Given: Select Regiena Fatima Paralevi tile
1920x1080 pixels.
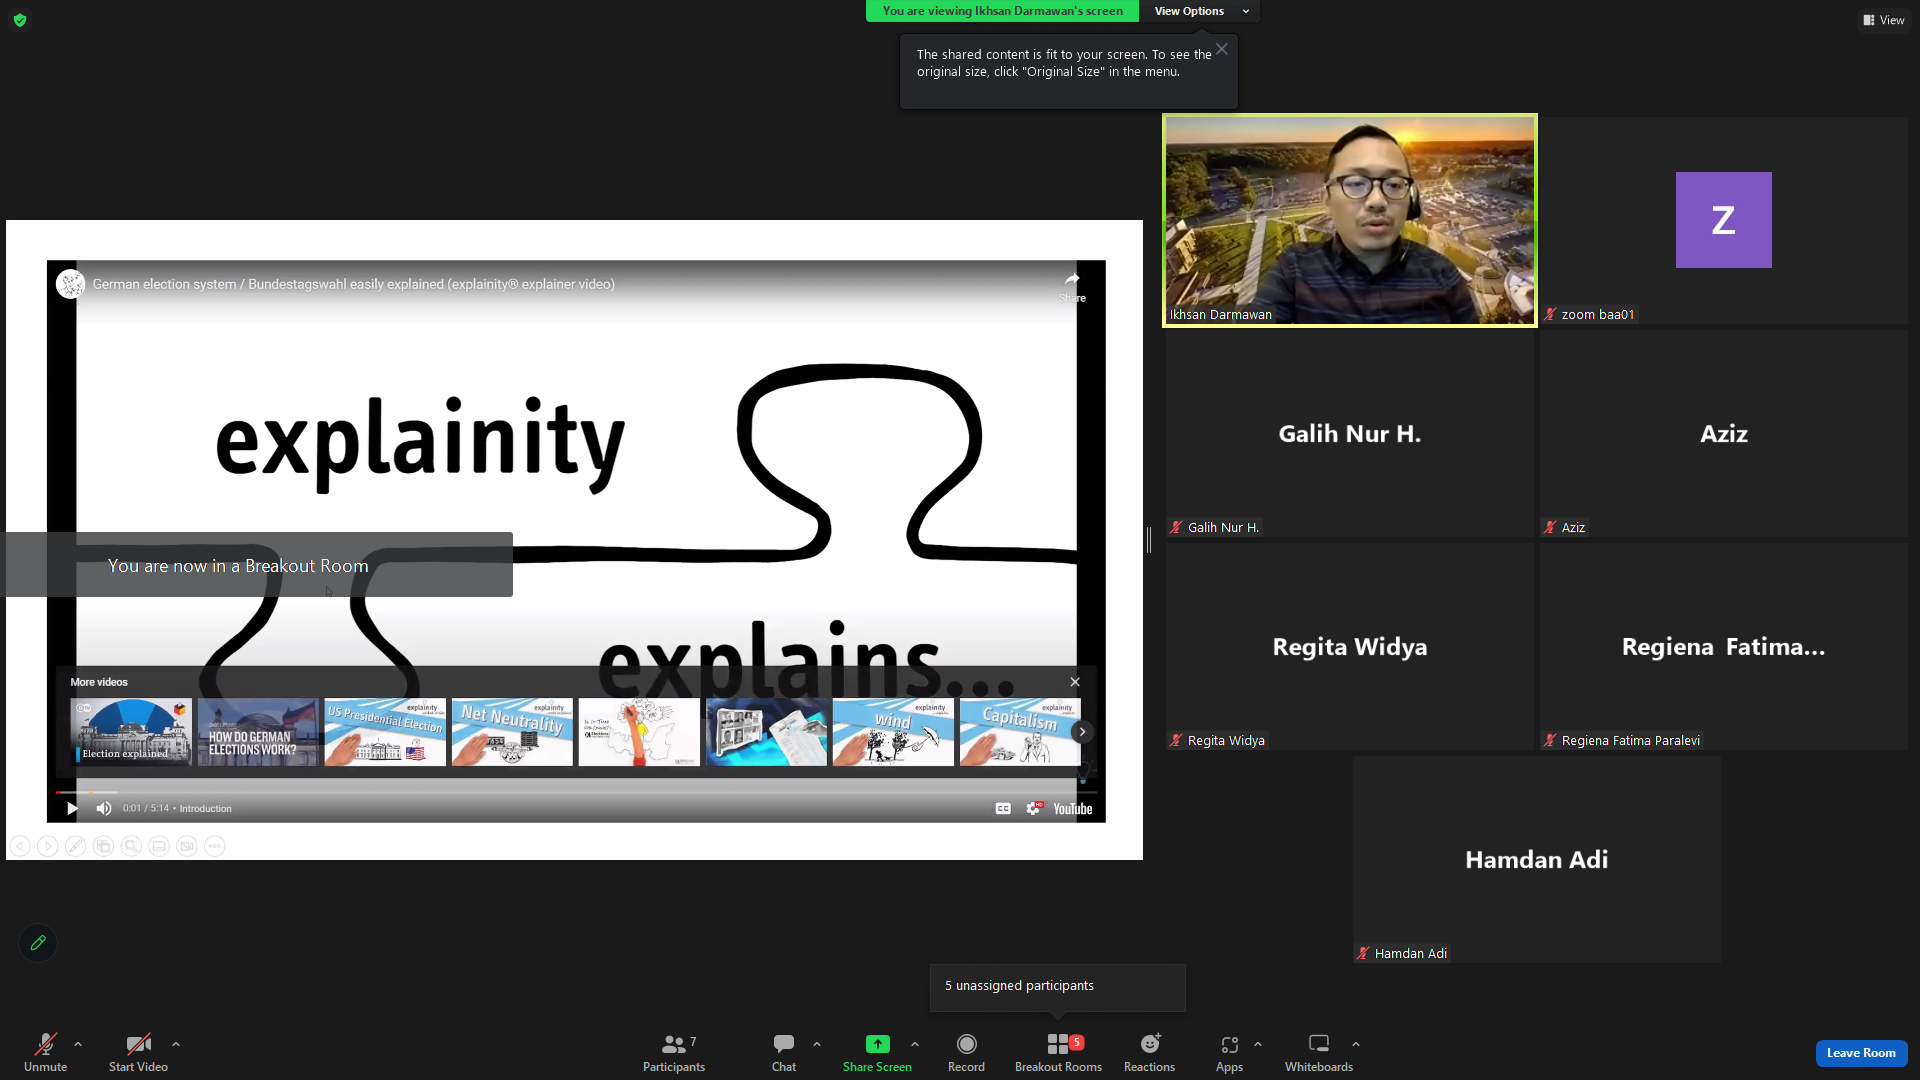Looking at the screenshot, I should pos(1723,646).
